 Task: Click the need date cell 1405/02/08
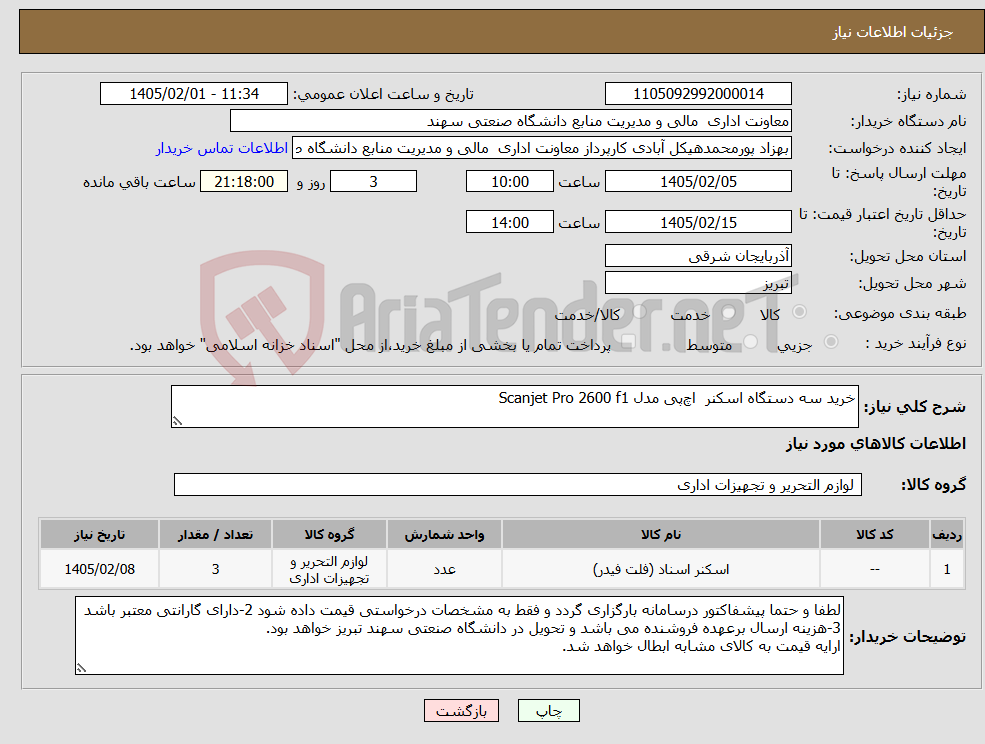click(x=99, y=569)
